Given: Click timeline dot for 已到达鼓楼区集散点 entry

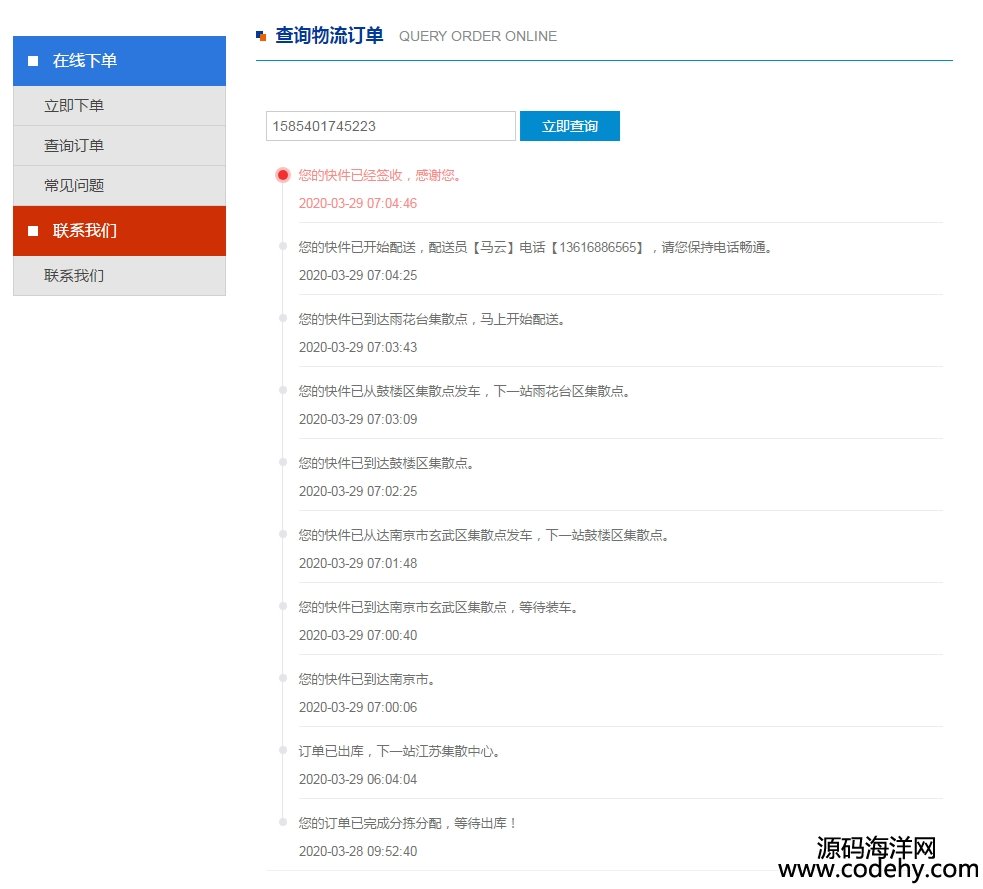Looking at the screenshot, I should [x=283, y=462].
